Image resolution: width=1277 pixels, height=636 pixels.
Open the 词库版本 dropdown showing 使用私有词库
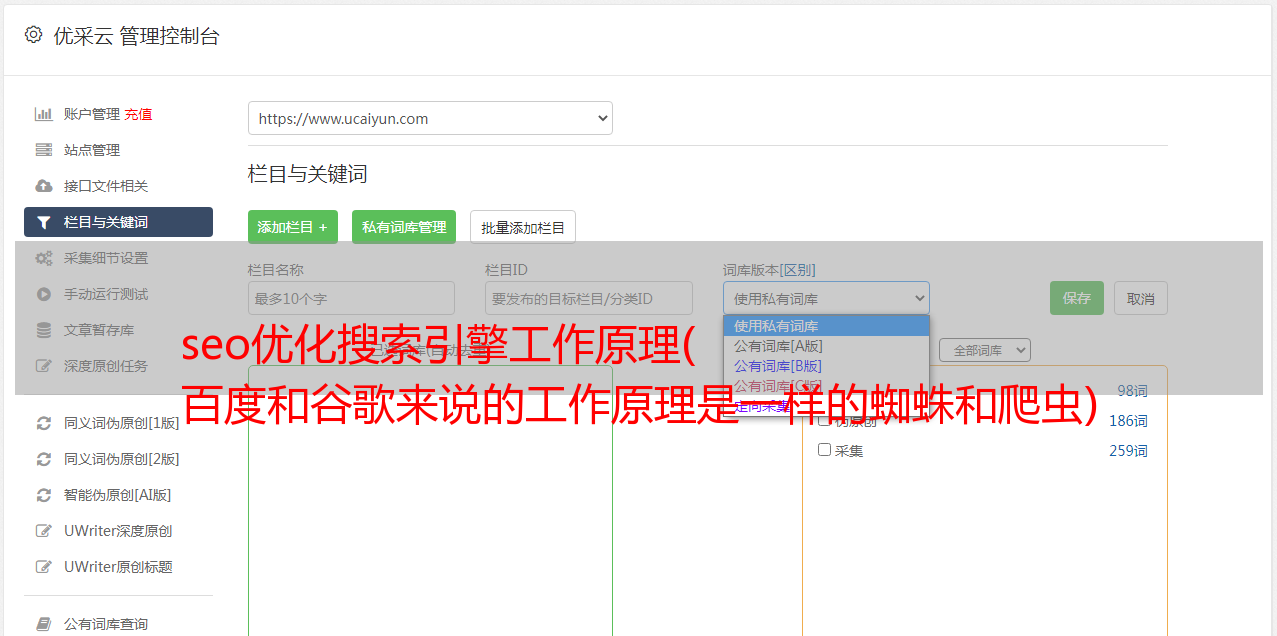(826, 298)
